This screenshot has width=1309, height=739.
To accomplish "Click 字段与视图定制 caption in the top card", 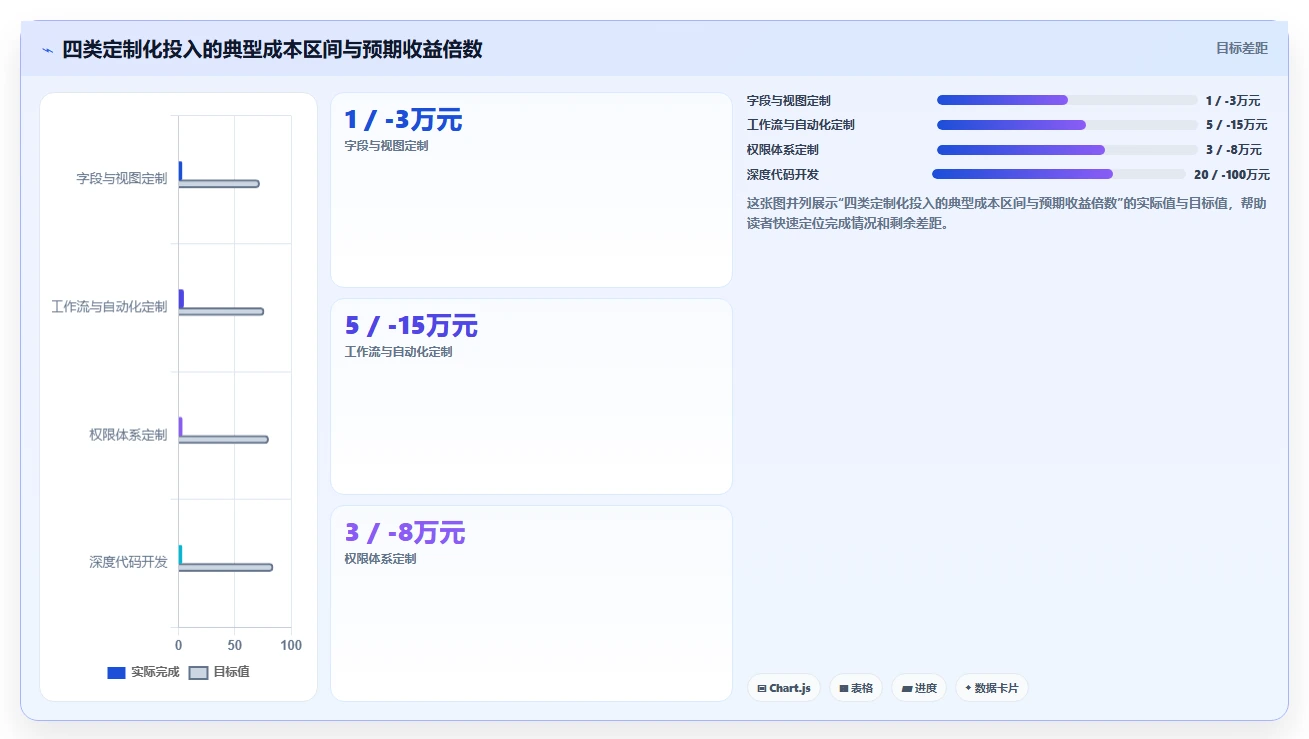I will click(x=386, y=146).
